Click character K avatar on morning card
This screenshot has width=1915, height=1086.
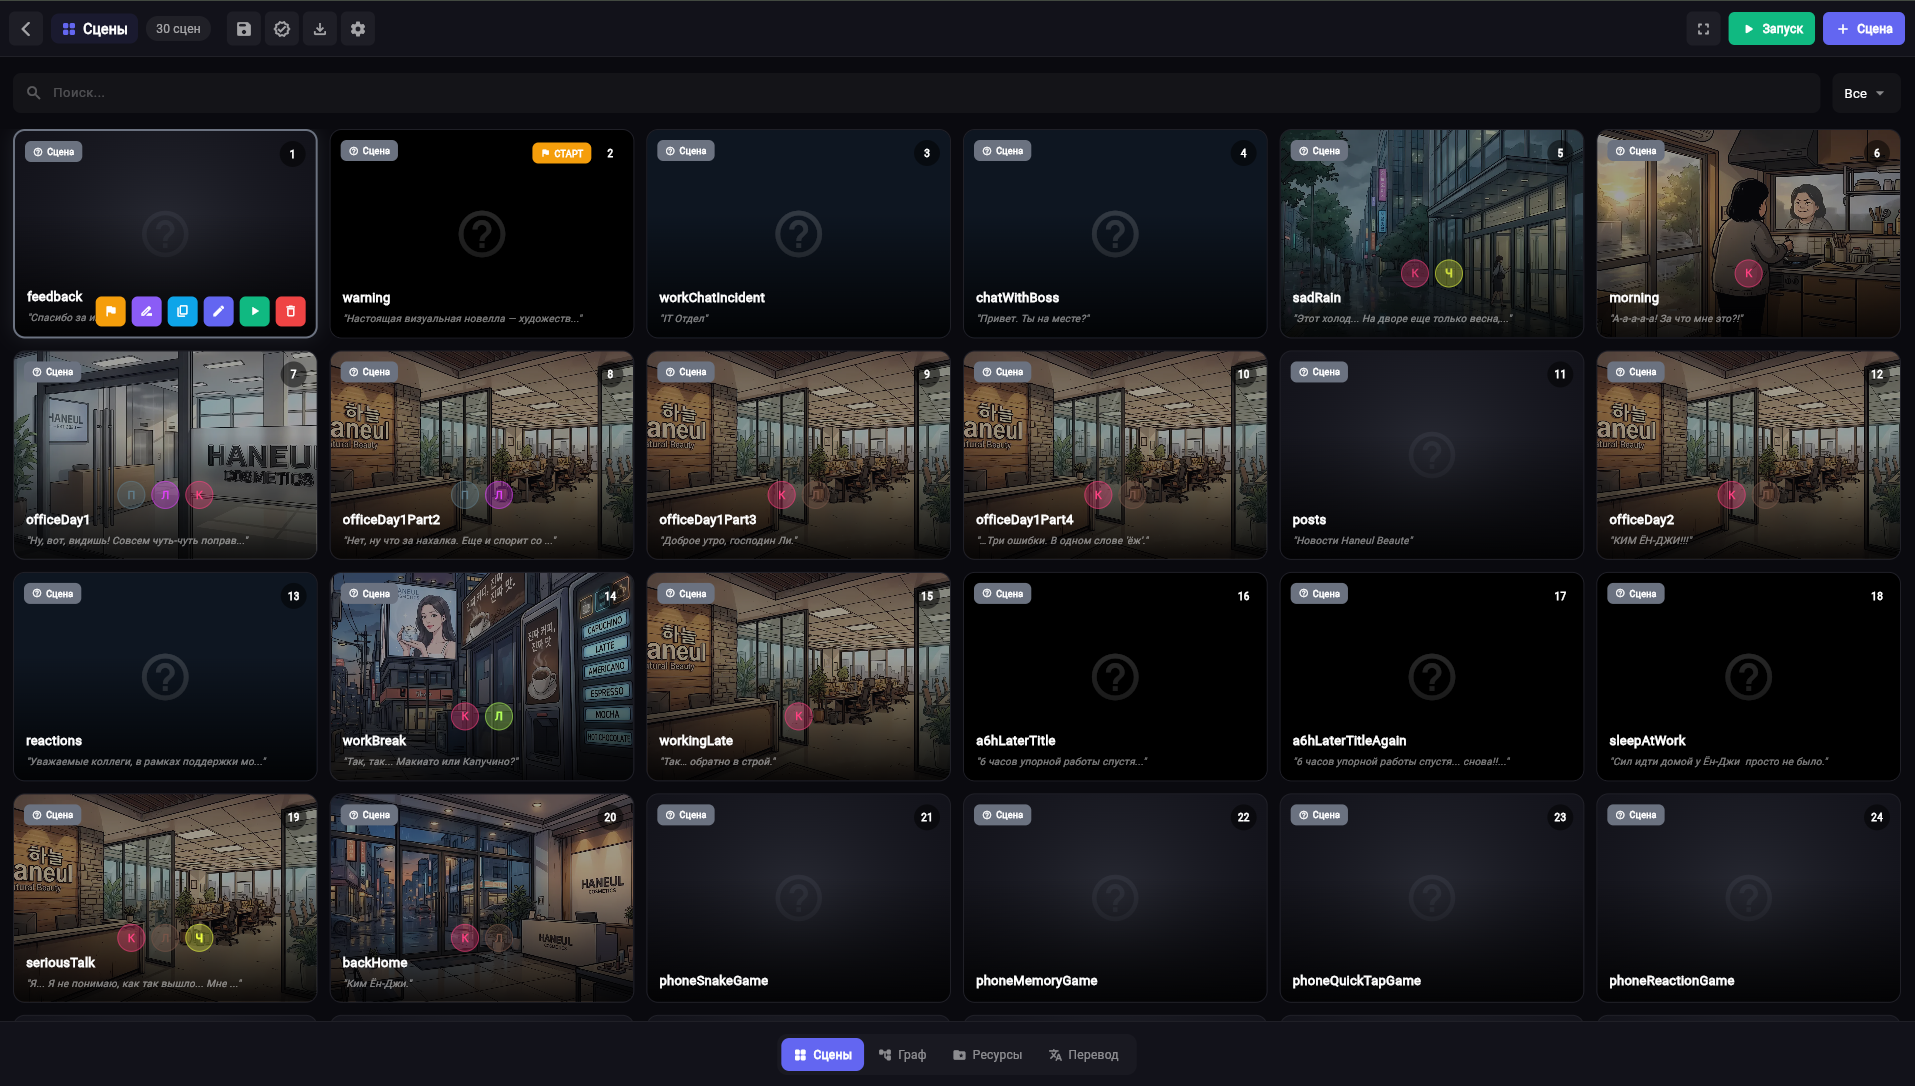(x=1749, y=273)
